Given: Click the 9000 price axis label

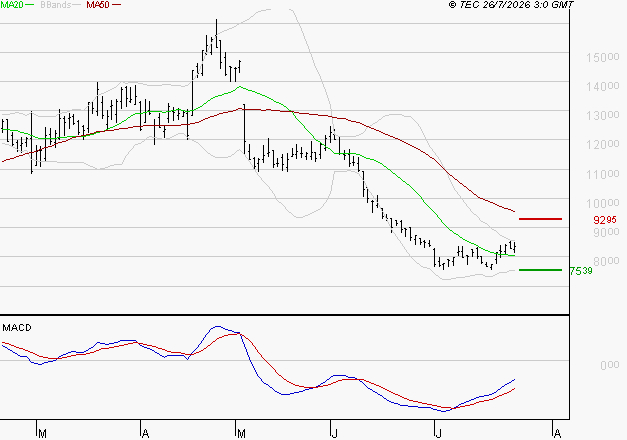Looking at the screenshot, I should pos(606,232).
